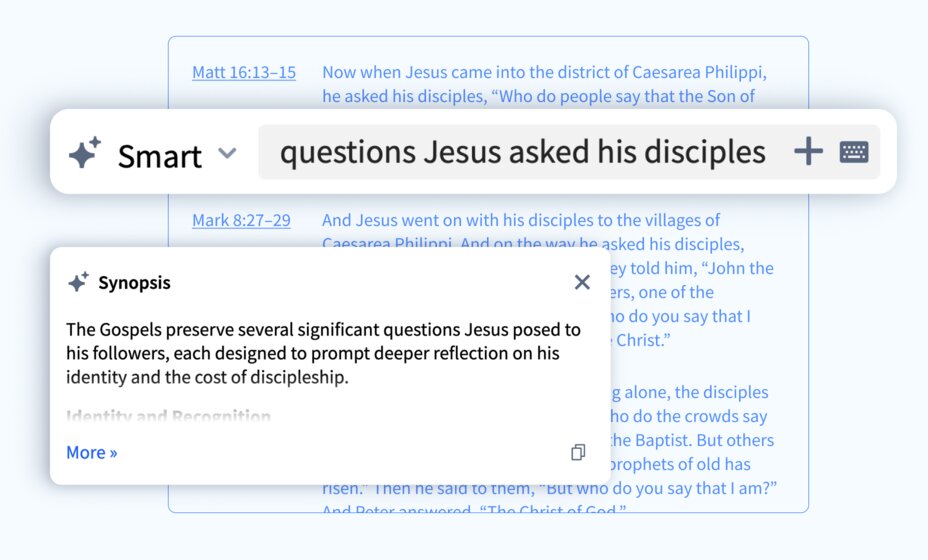
Task: Focus the search box with the disciples query
Action: coord(522,152)
